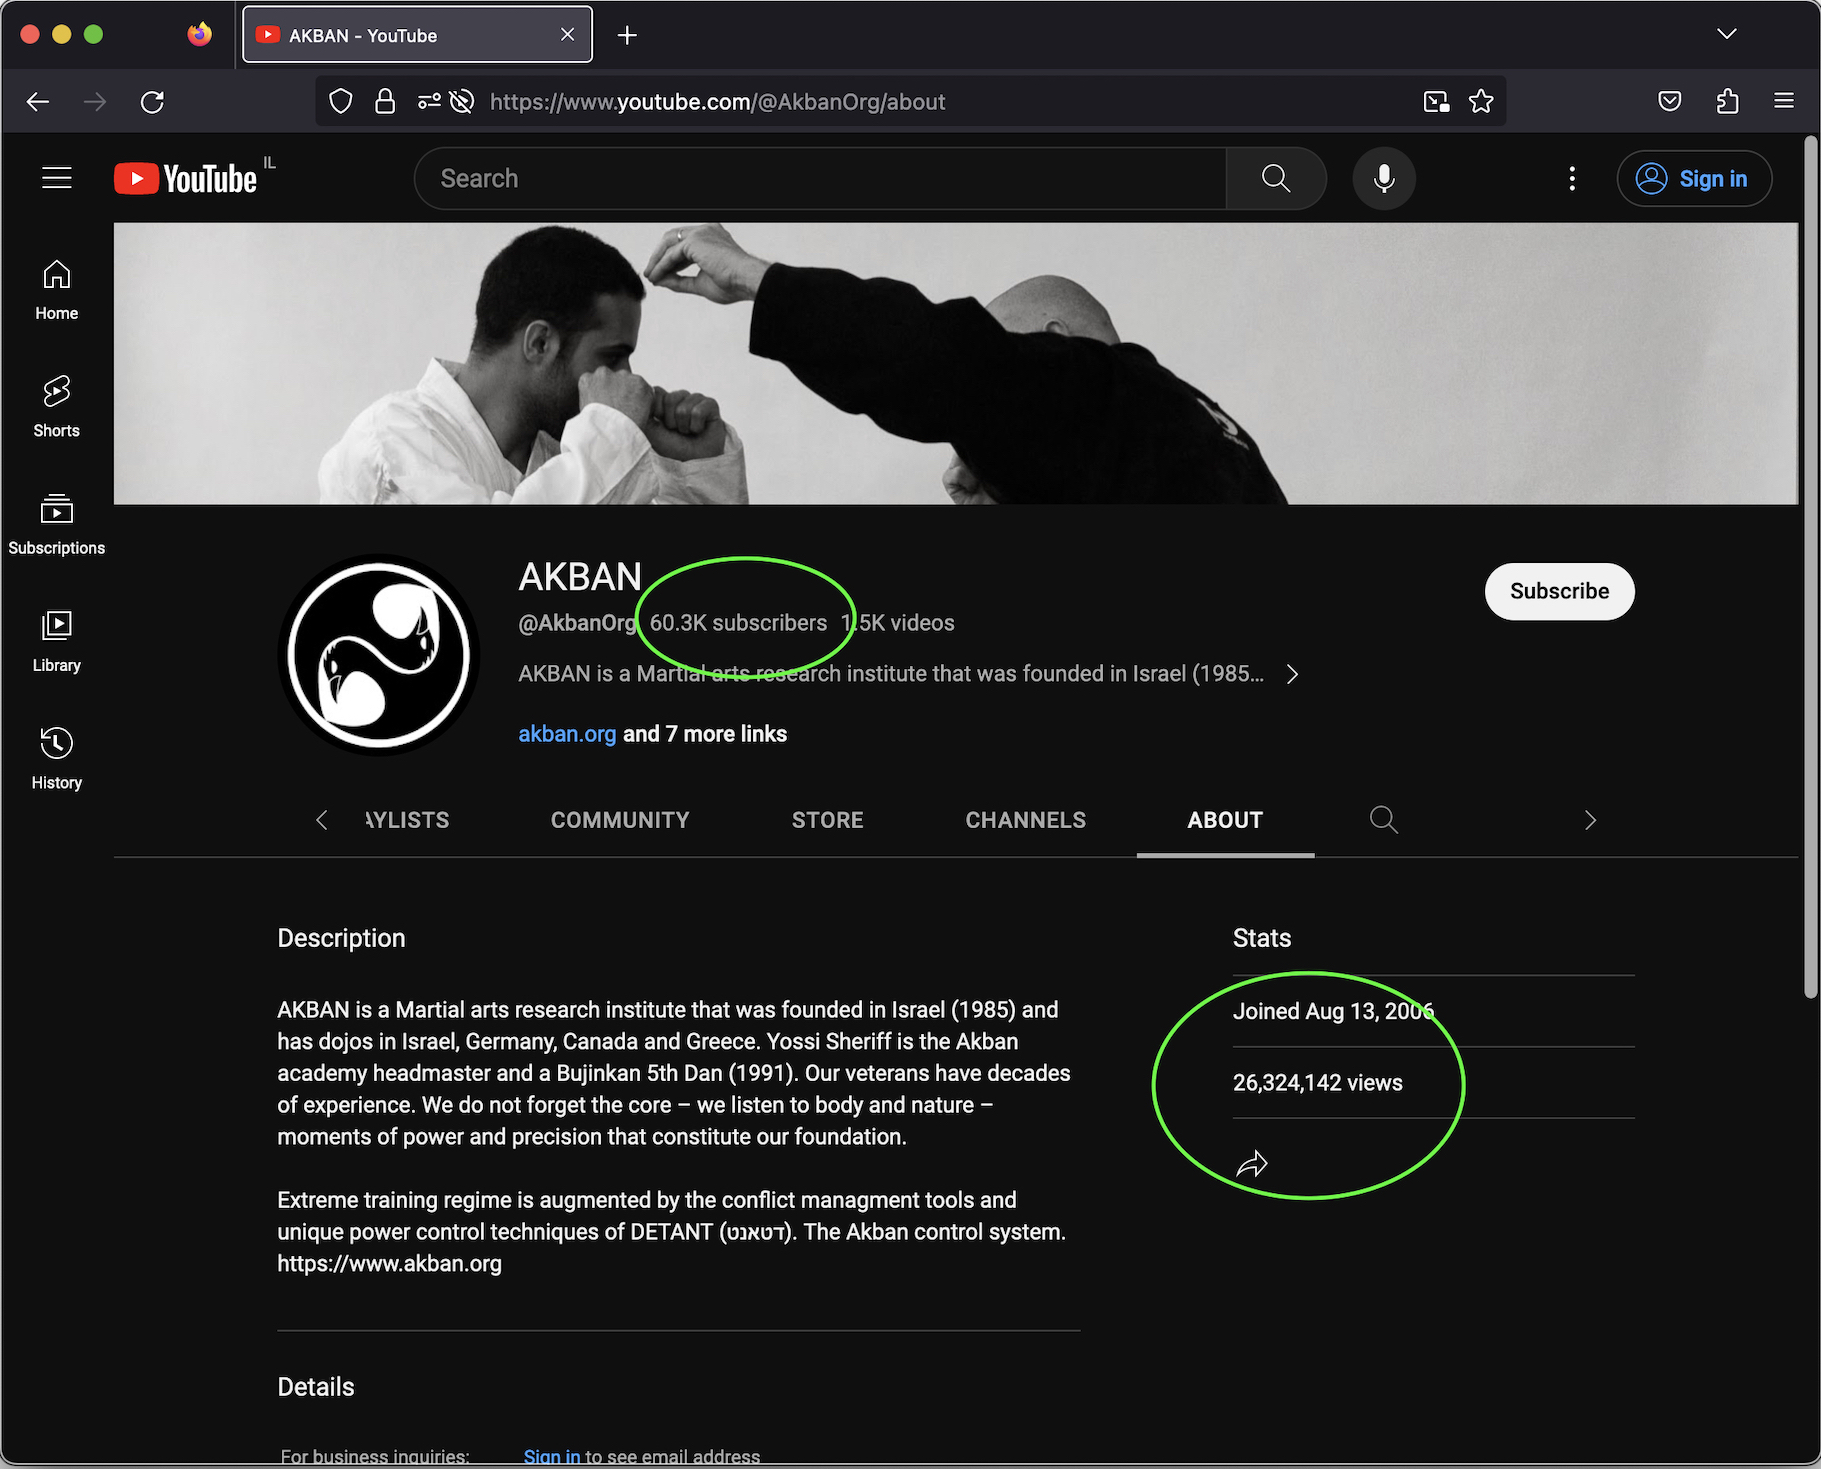Save page to Pocket
This screenshot has height=1469, width=1821.
click(1670, 101)
